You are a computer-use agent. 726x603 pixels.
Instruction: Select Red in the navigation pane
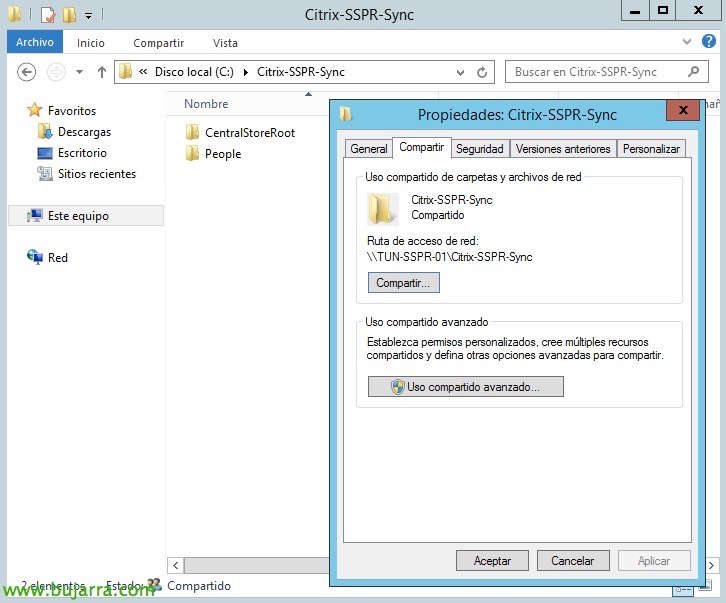point(57,258)
